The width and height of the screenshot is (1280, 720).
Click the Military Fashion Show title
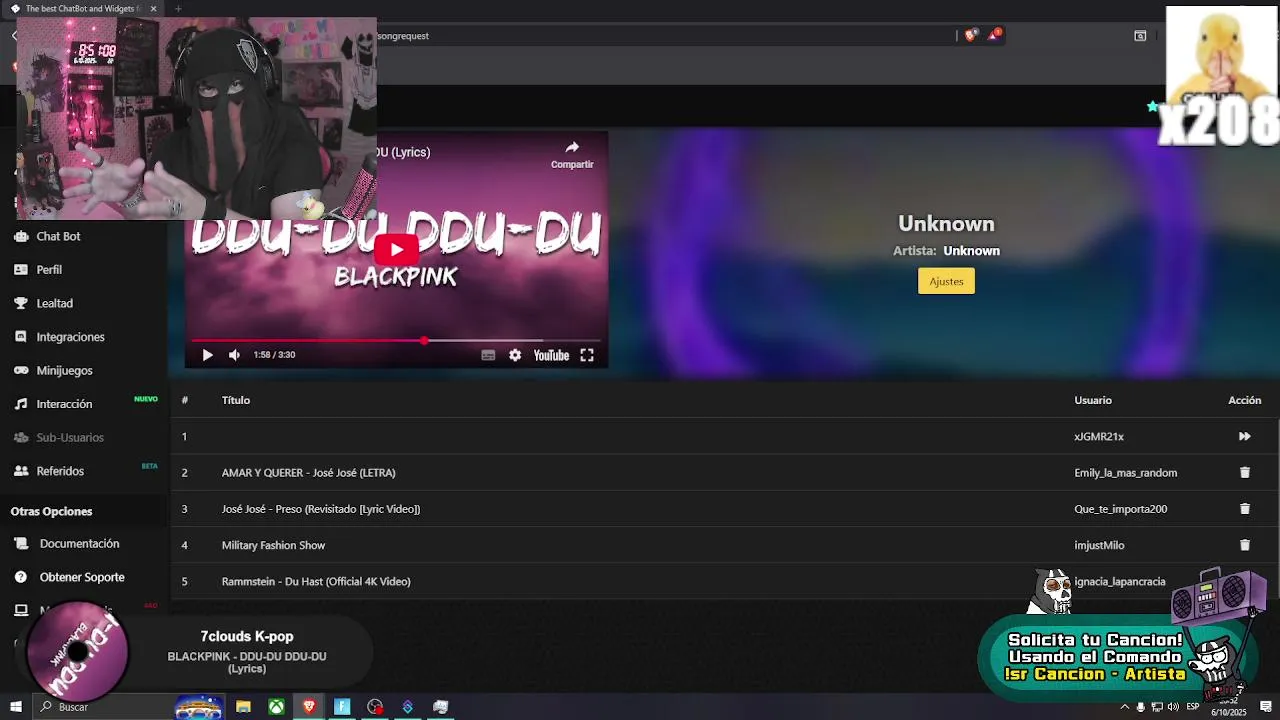(x=273, y=545)
